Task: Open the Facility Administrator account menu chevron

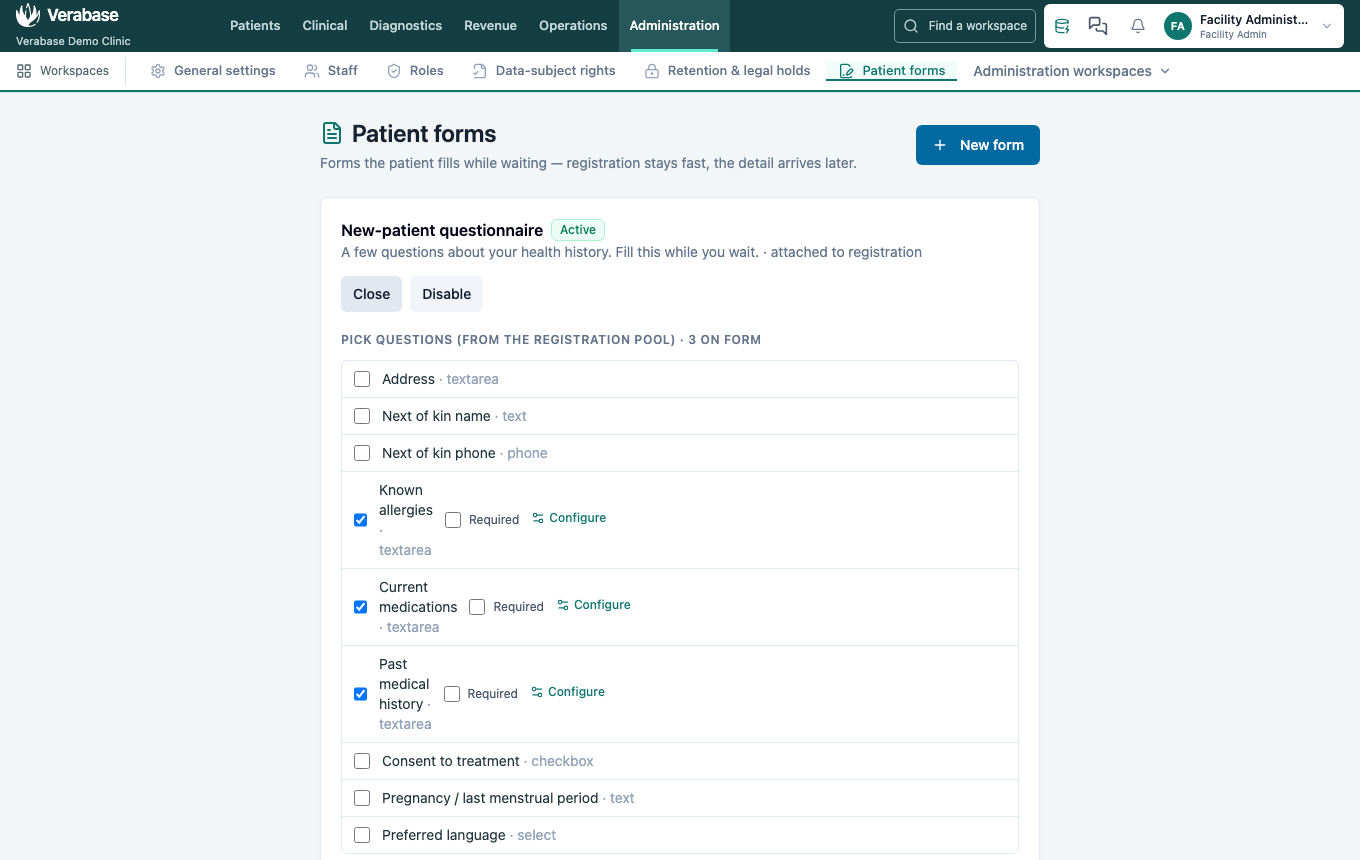Action: tap(1327, 26)
